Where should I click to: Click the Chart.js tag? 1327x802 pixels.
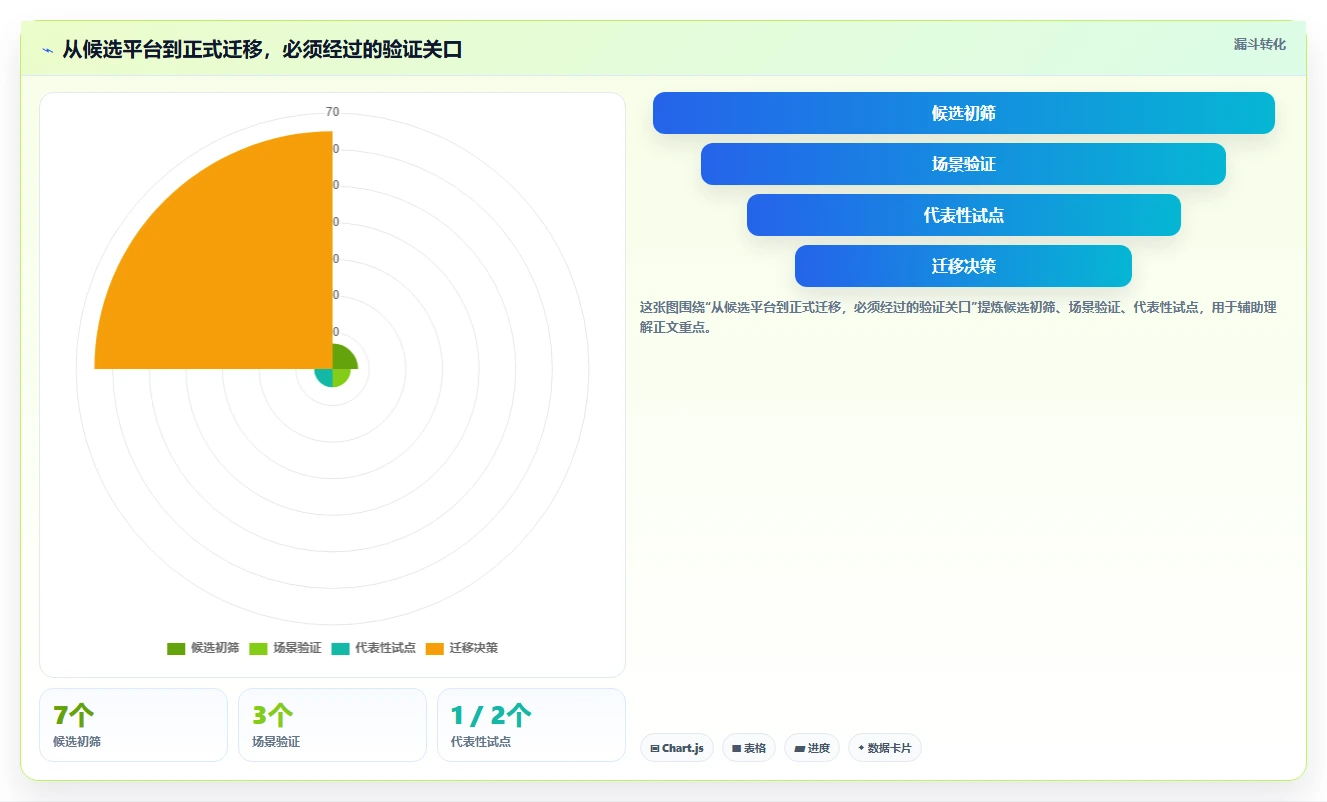click(x=677, y=748)
